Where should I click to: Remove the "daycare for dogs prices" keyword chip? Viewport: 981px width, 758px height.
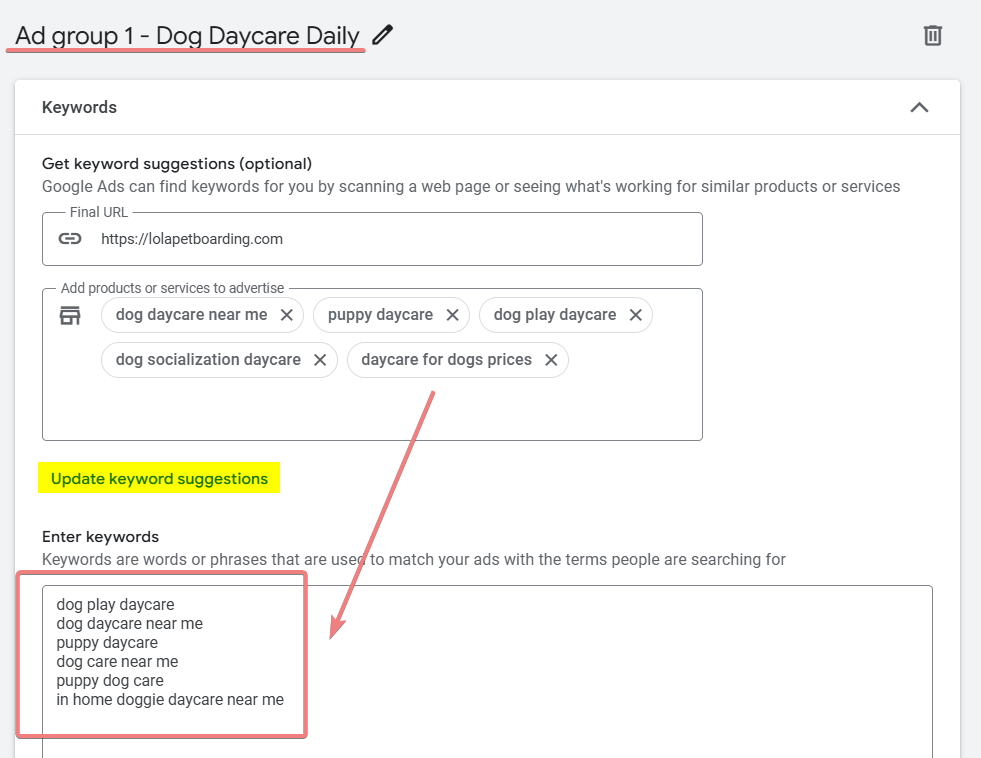click(x=551, y=359)
